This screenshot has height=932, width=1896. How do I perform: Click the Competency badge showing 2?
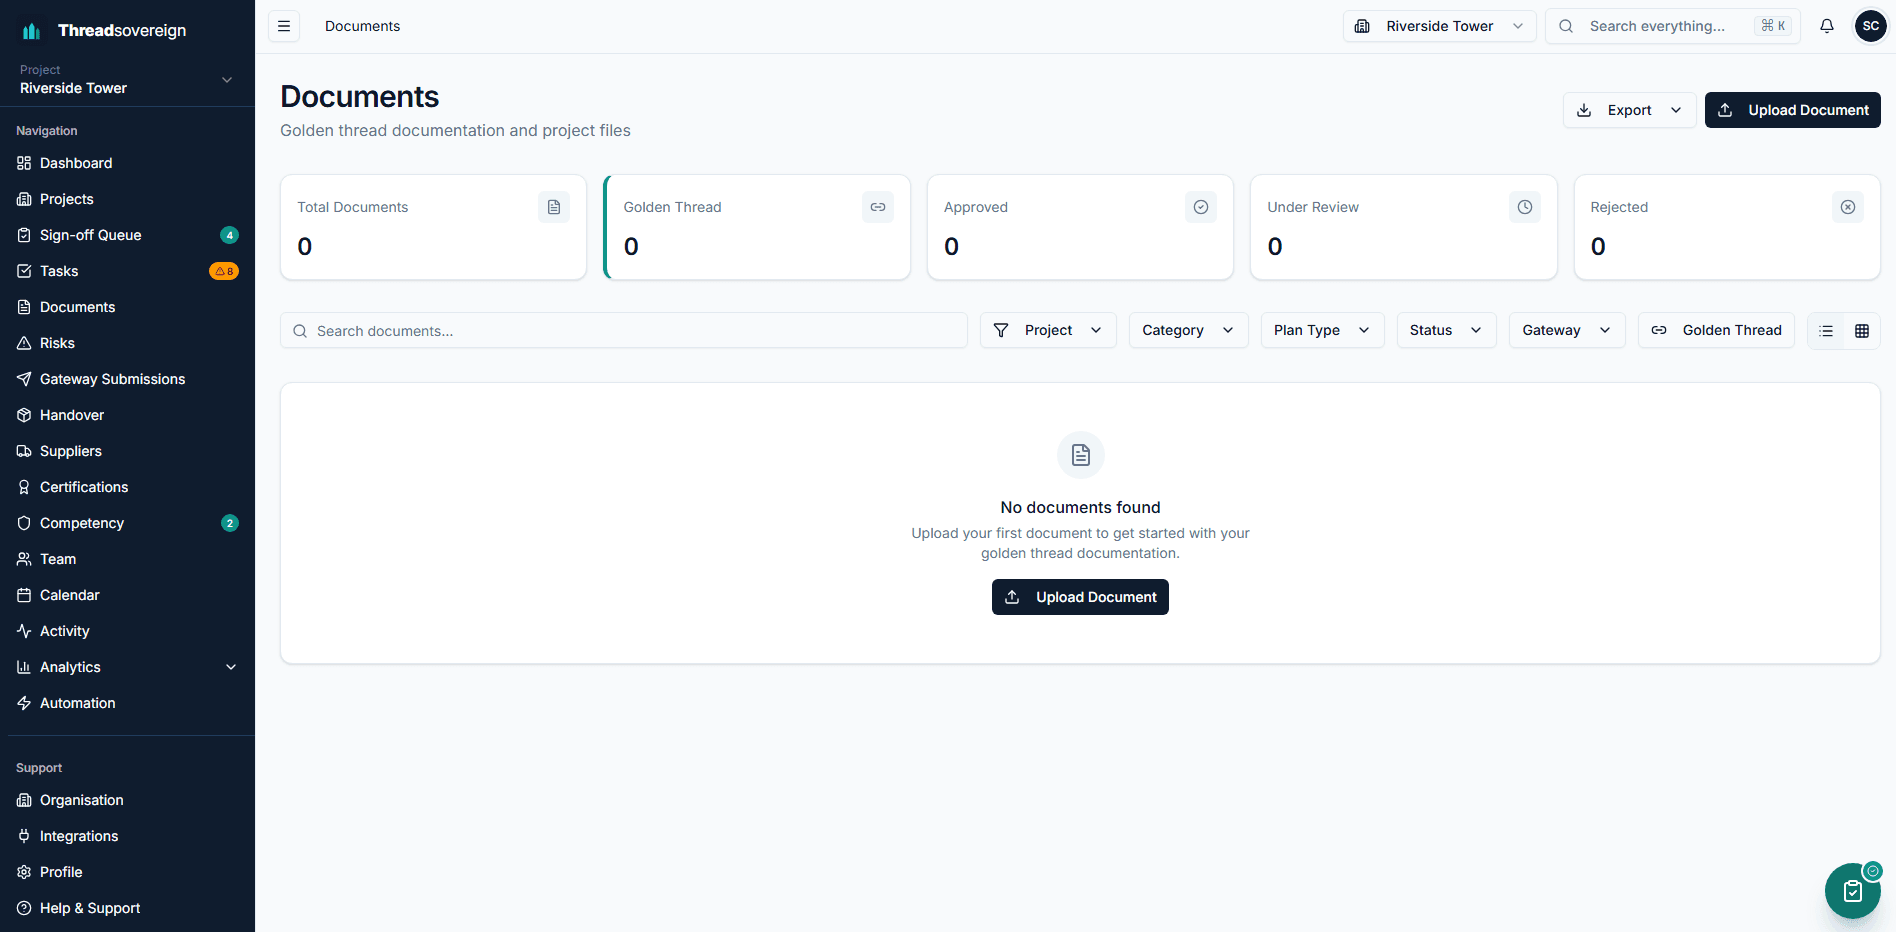pos(230,523)
